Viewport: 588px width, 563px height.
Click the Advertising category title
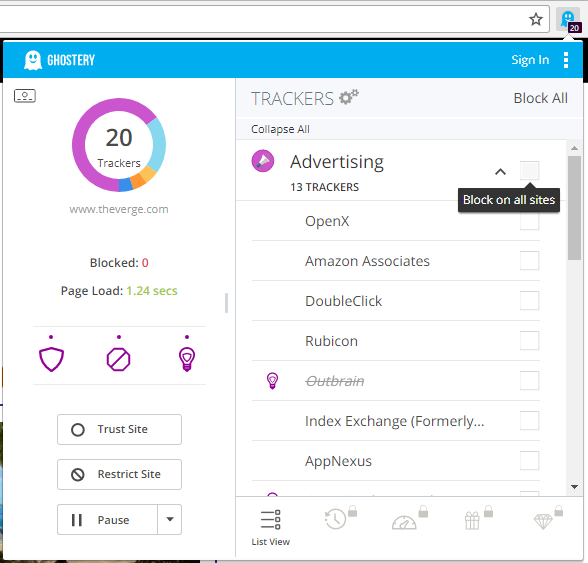337,162
